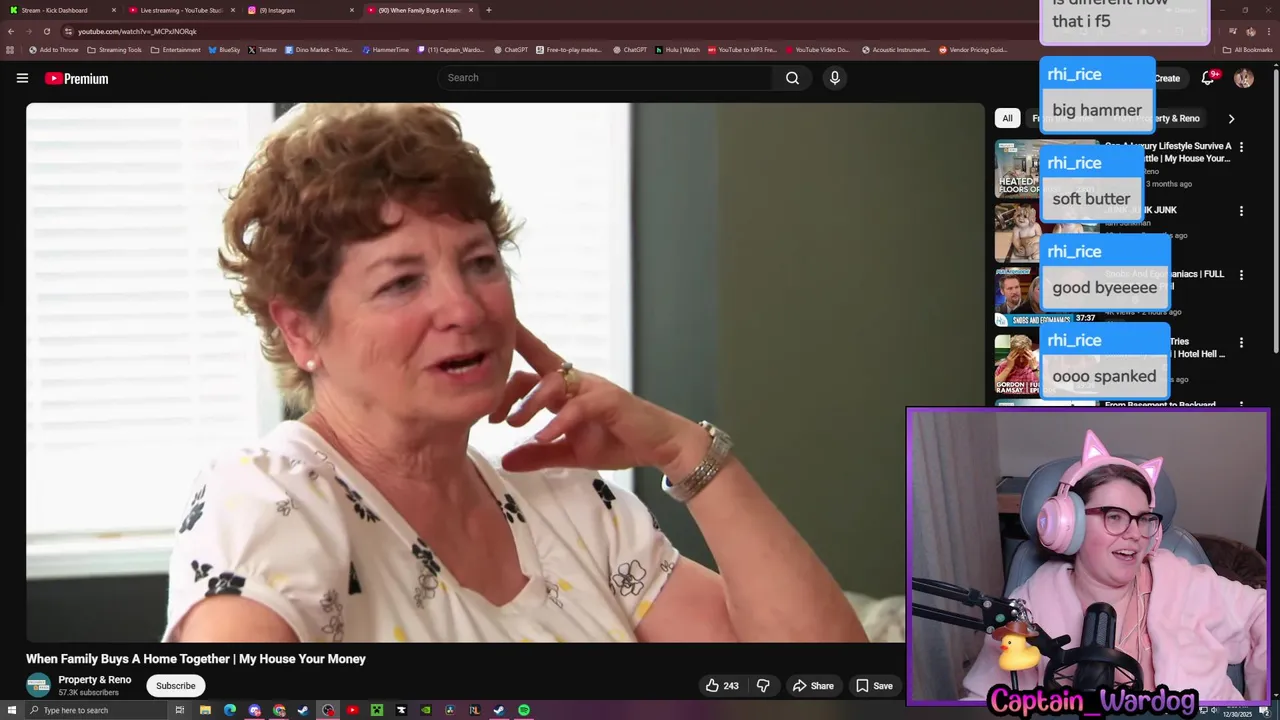Open Dino Market Twitch bookmark
Screen dimensions: 1280x720
click(318, 50)
